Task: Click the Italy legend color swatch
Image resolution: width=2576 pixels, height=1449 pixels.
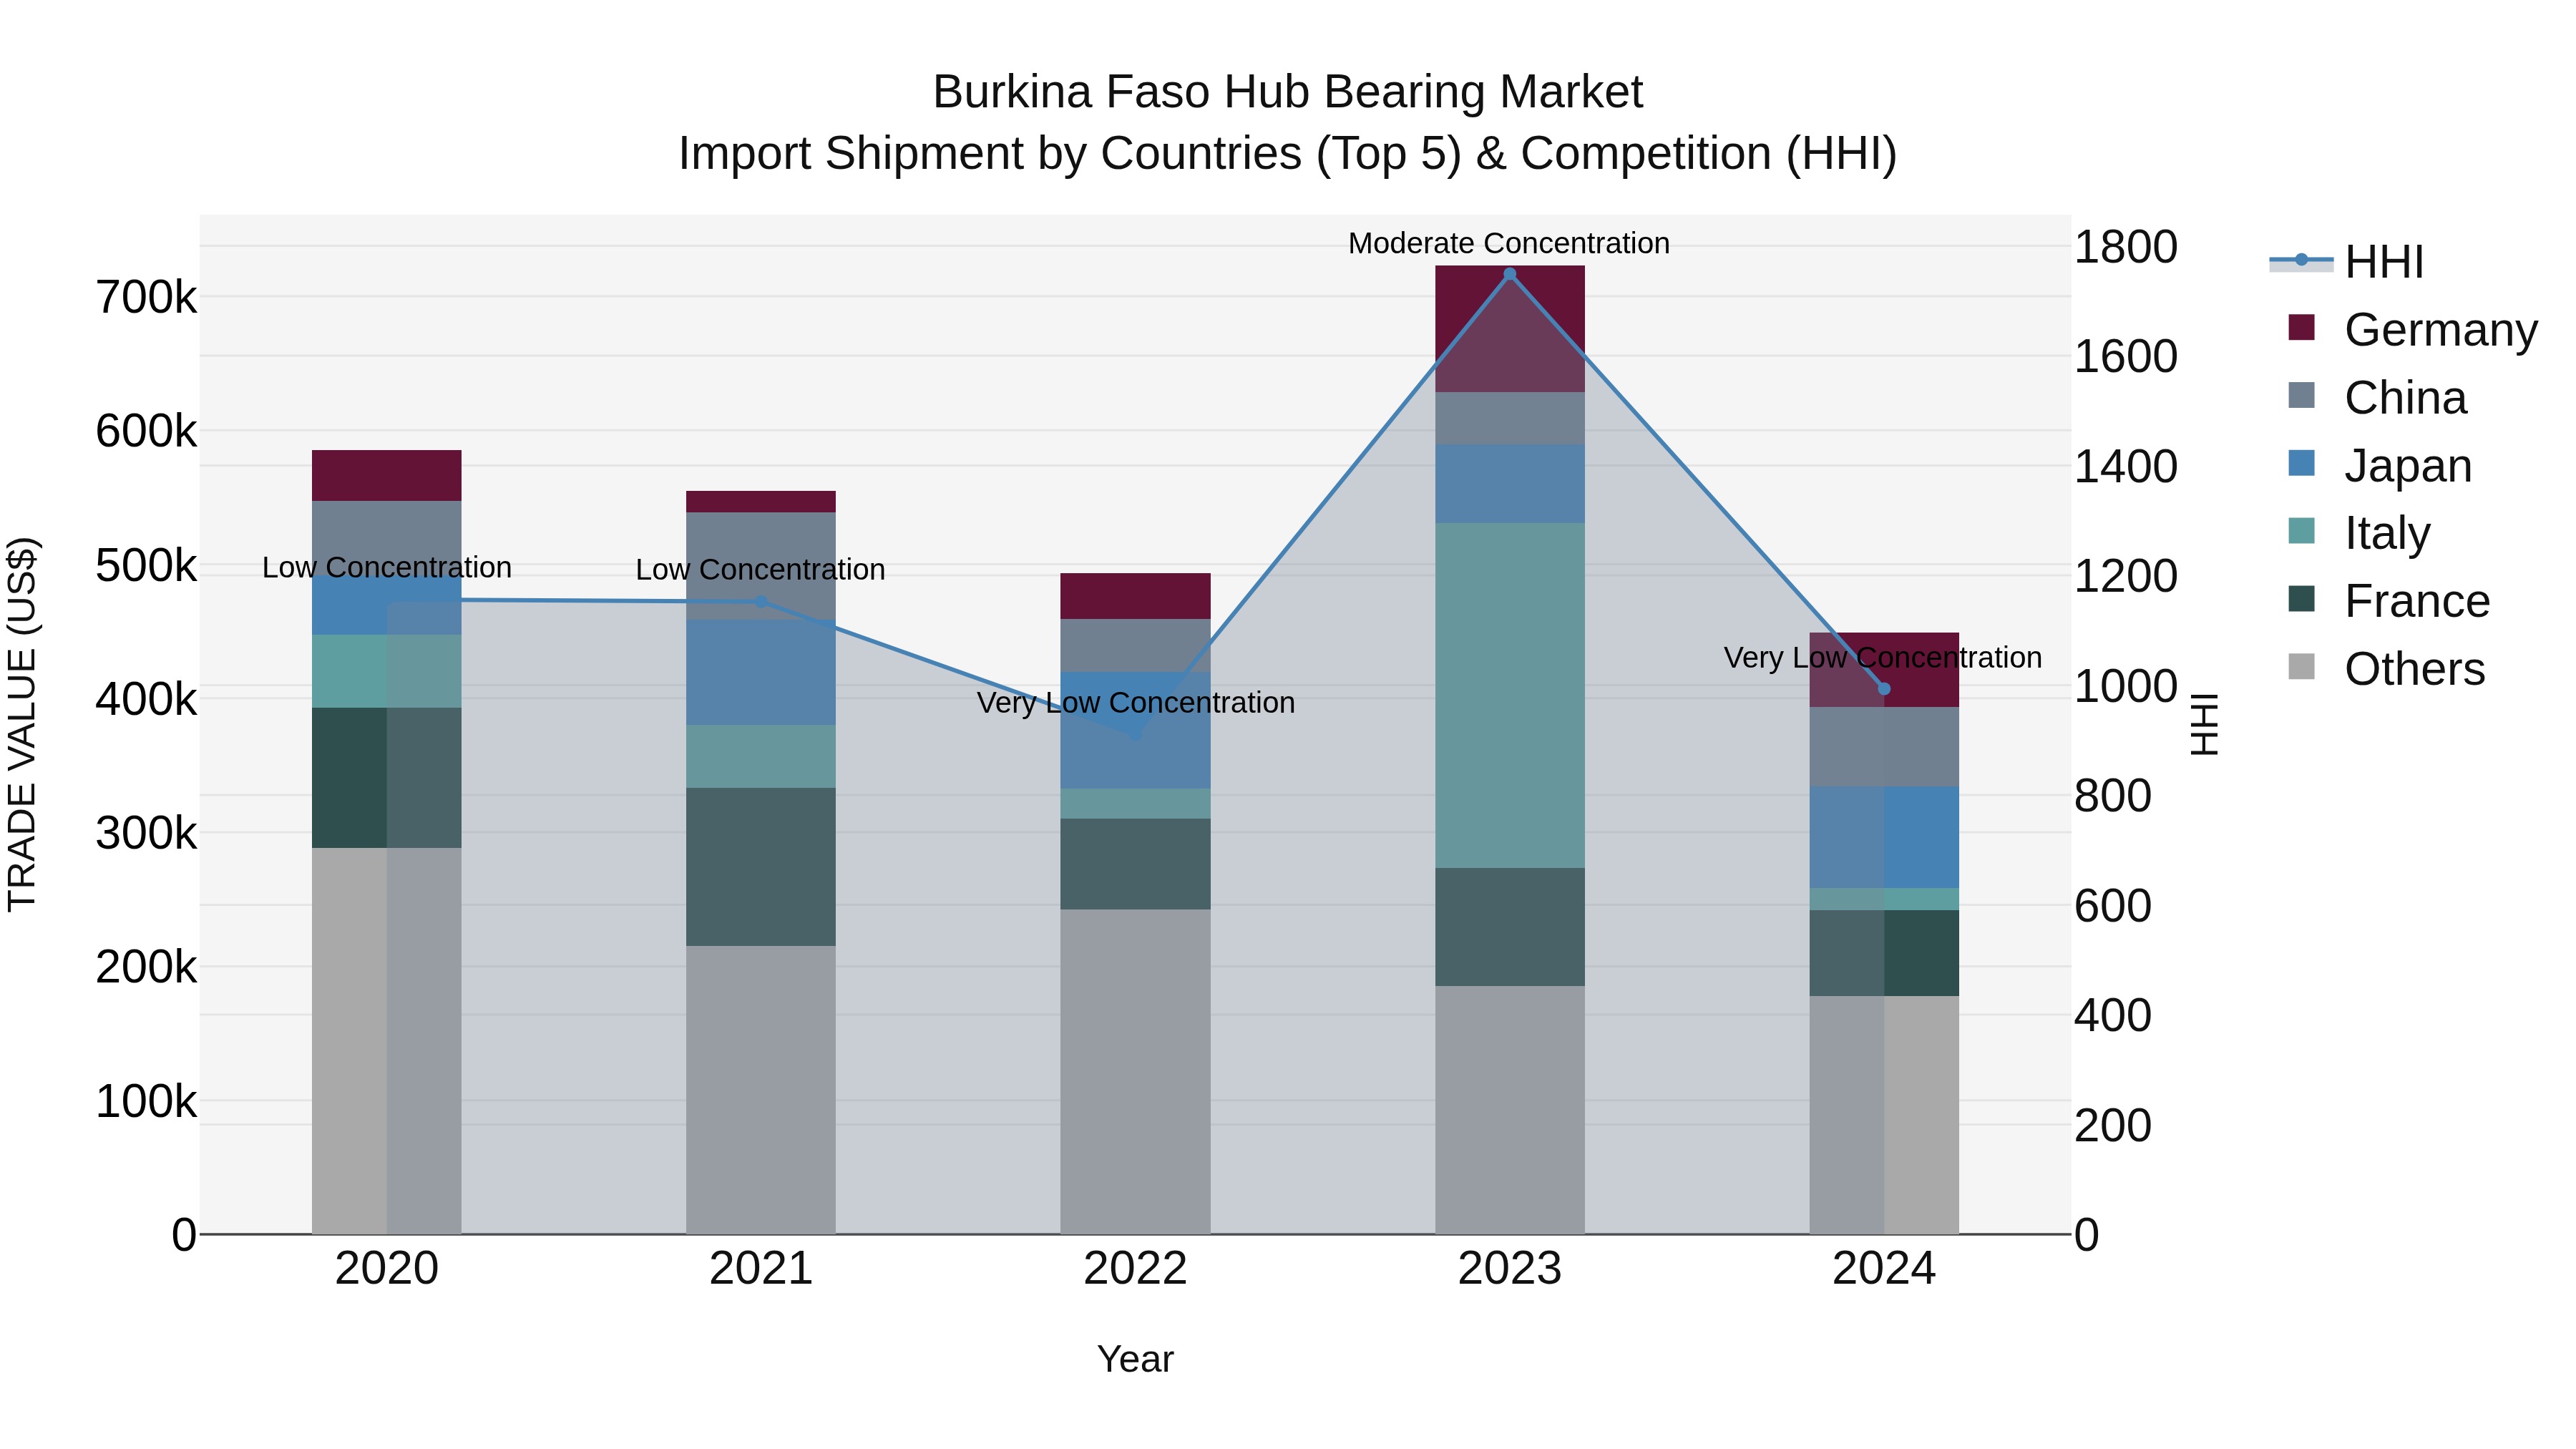Action: click(2301, 530)
